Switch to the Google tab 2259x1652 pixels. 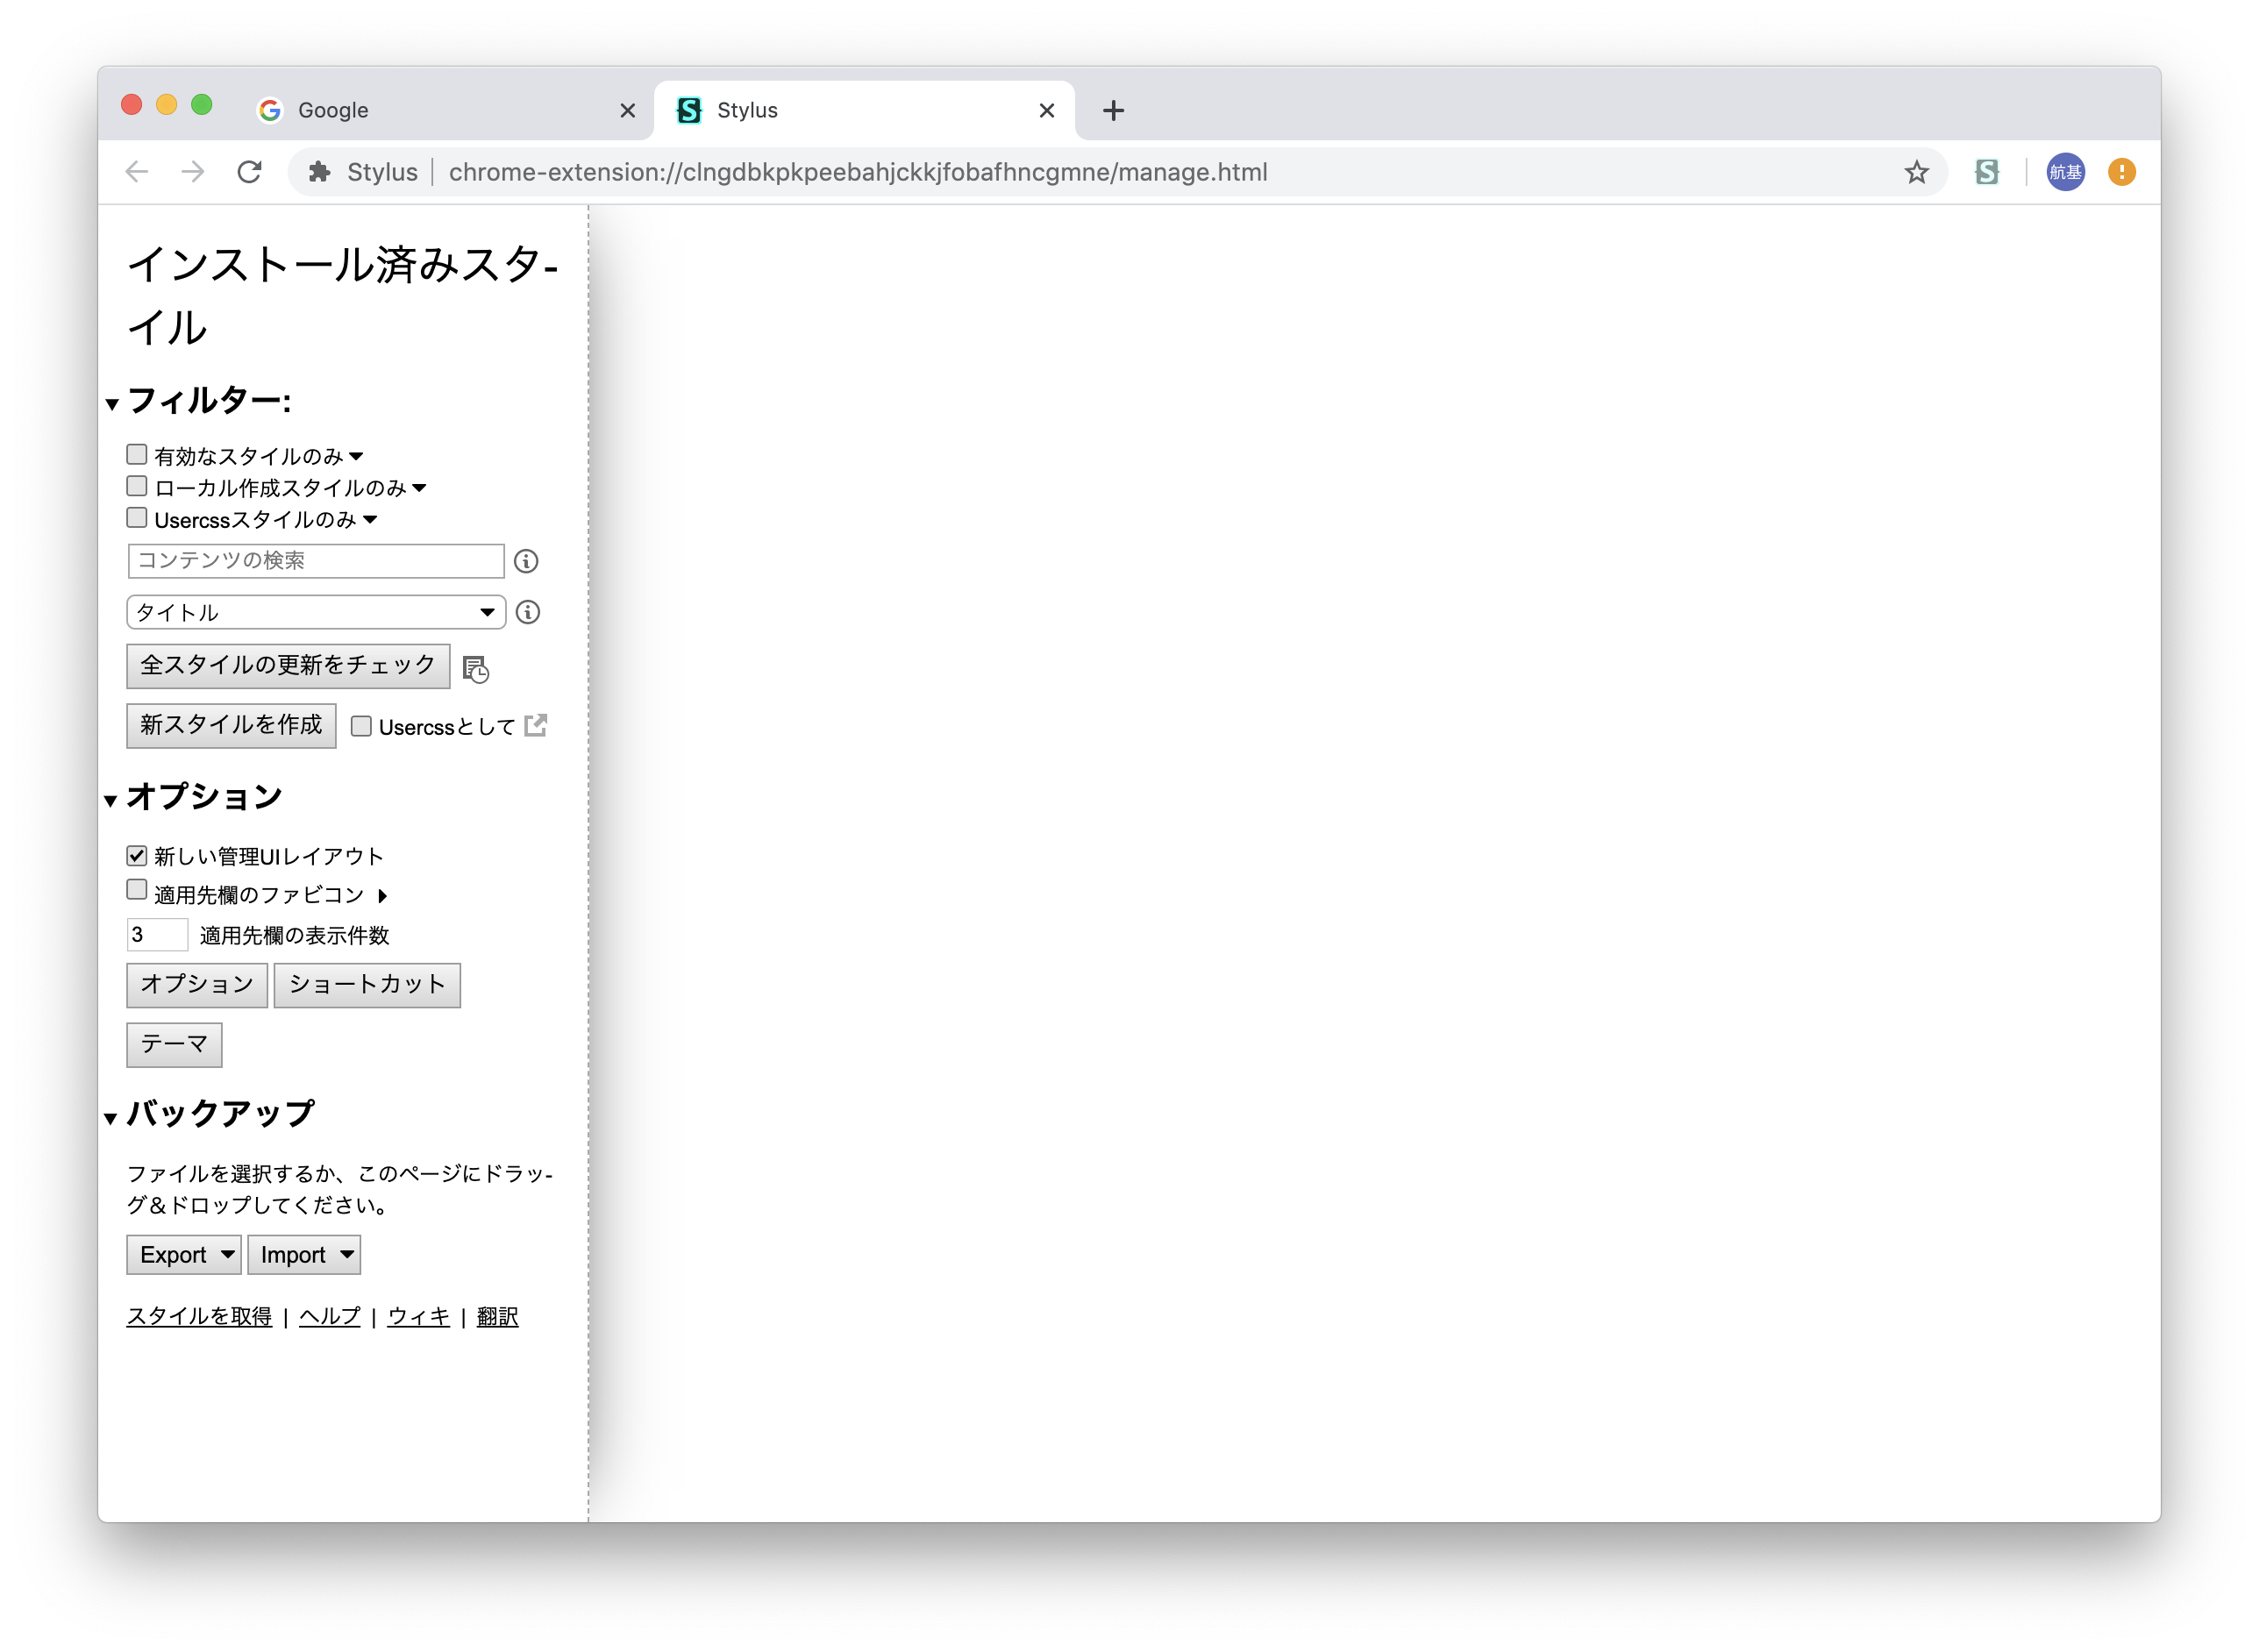[430, 110]
